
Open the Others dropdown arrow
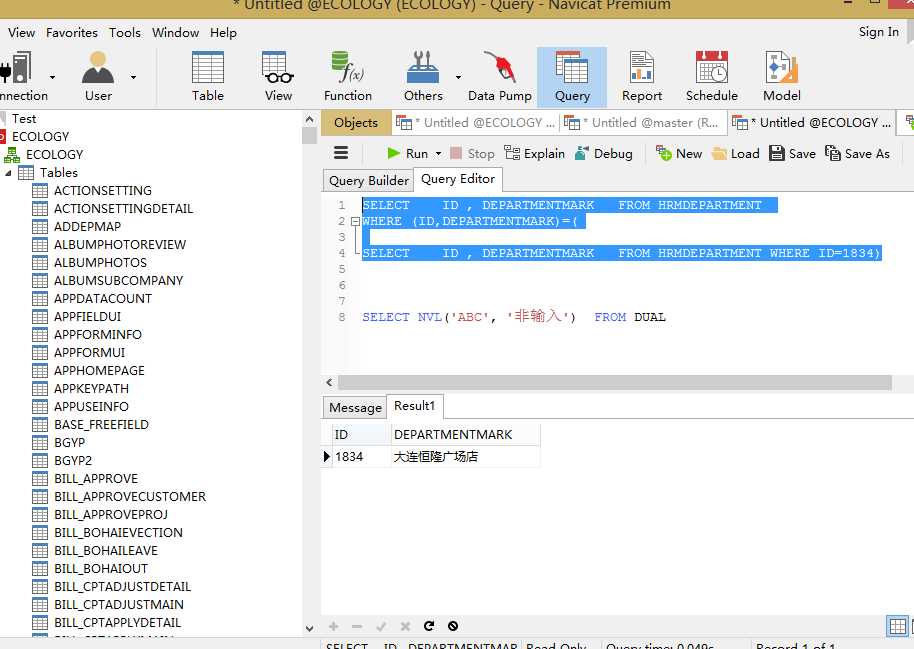click(x=458, y=77)
